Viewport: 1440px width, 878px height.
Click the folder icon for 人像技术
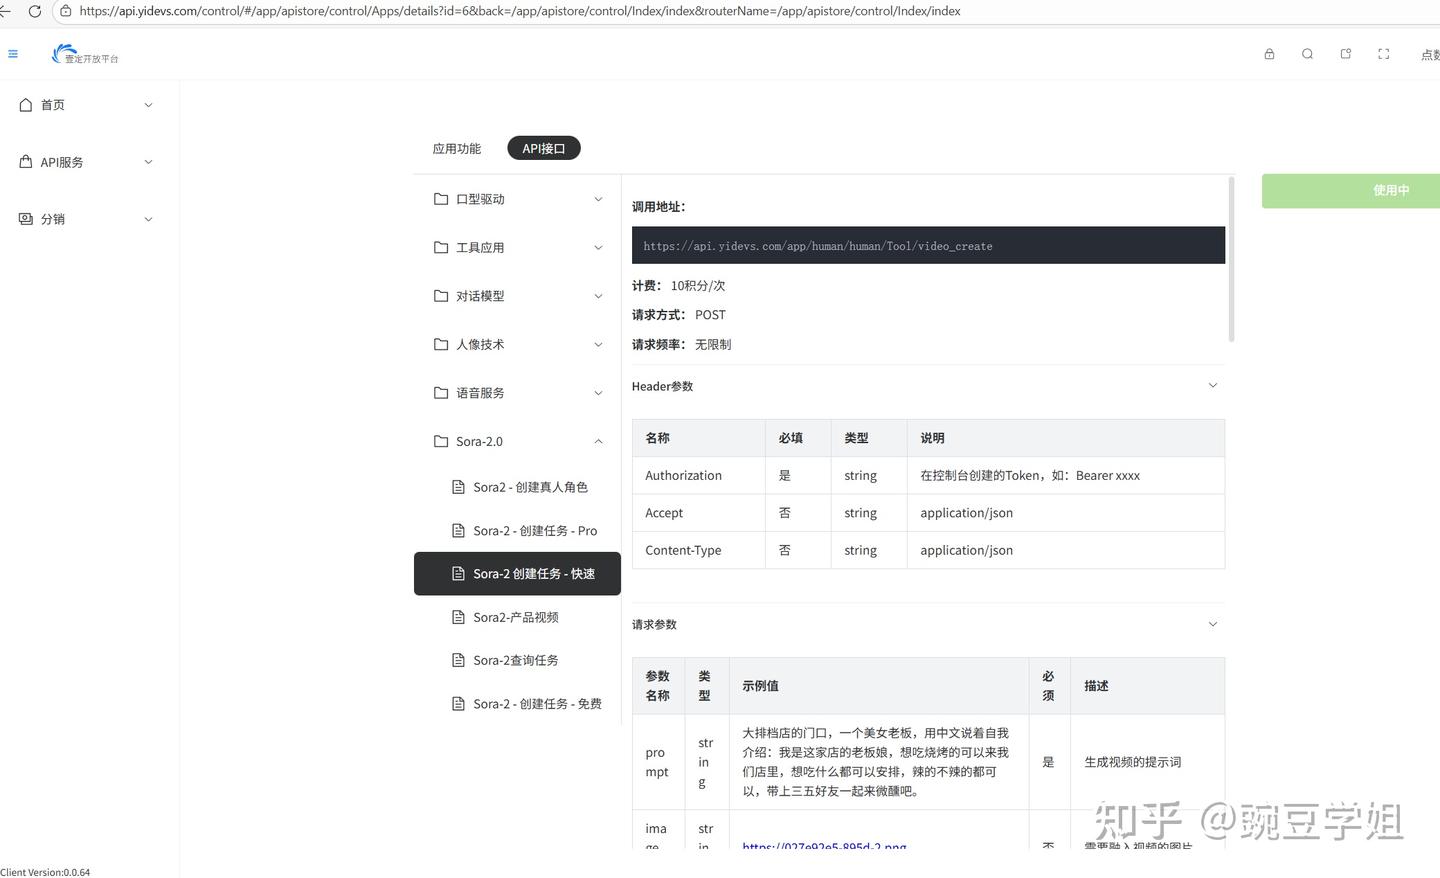point(441,344)
